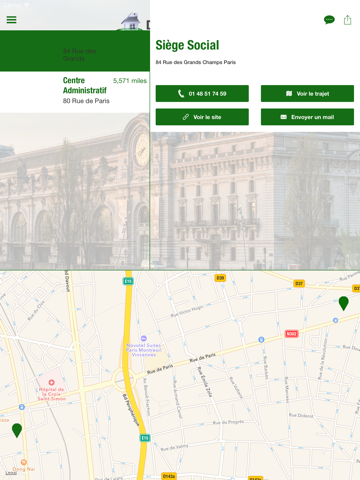The width and height of the screenshot is (360, 480).
Task: Click Envoyer un mail button
Action: 307,117
